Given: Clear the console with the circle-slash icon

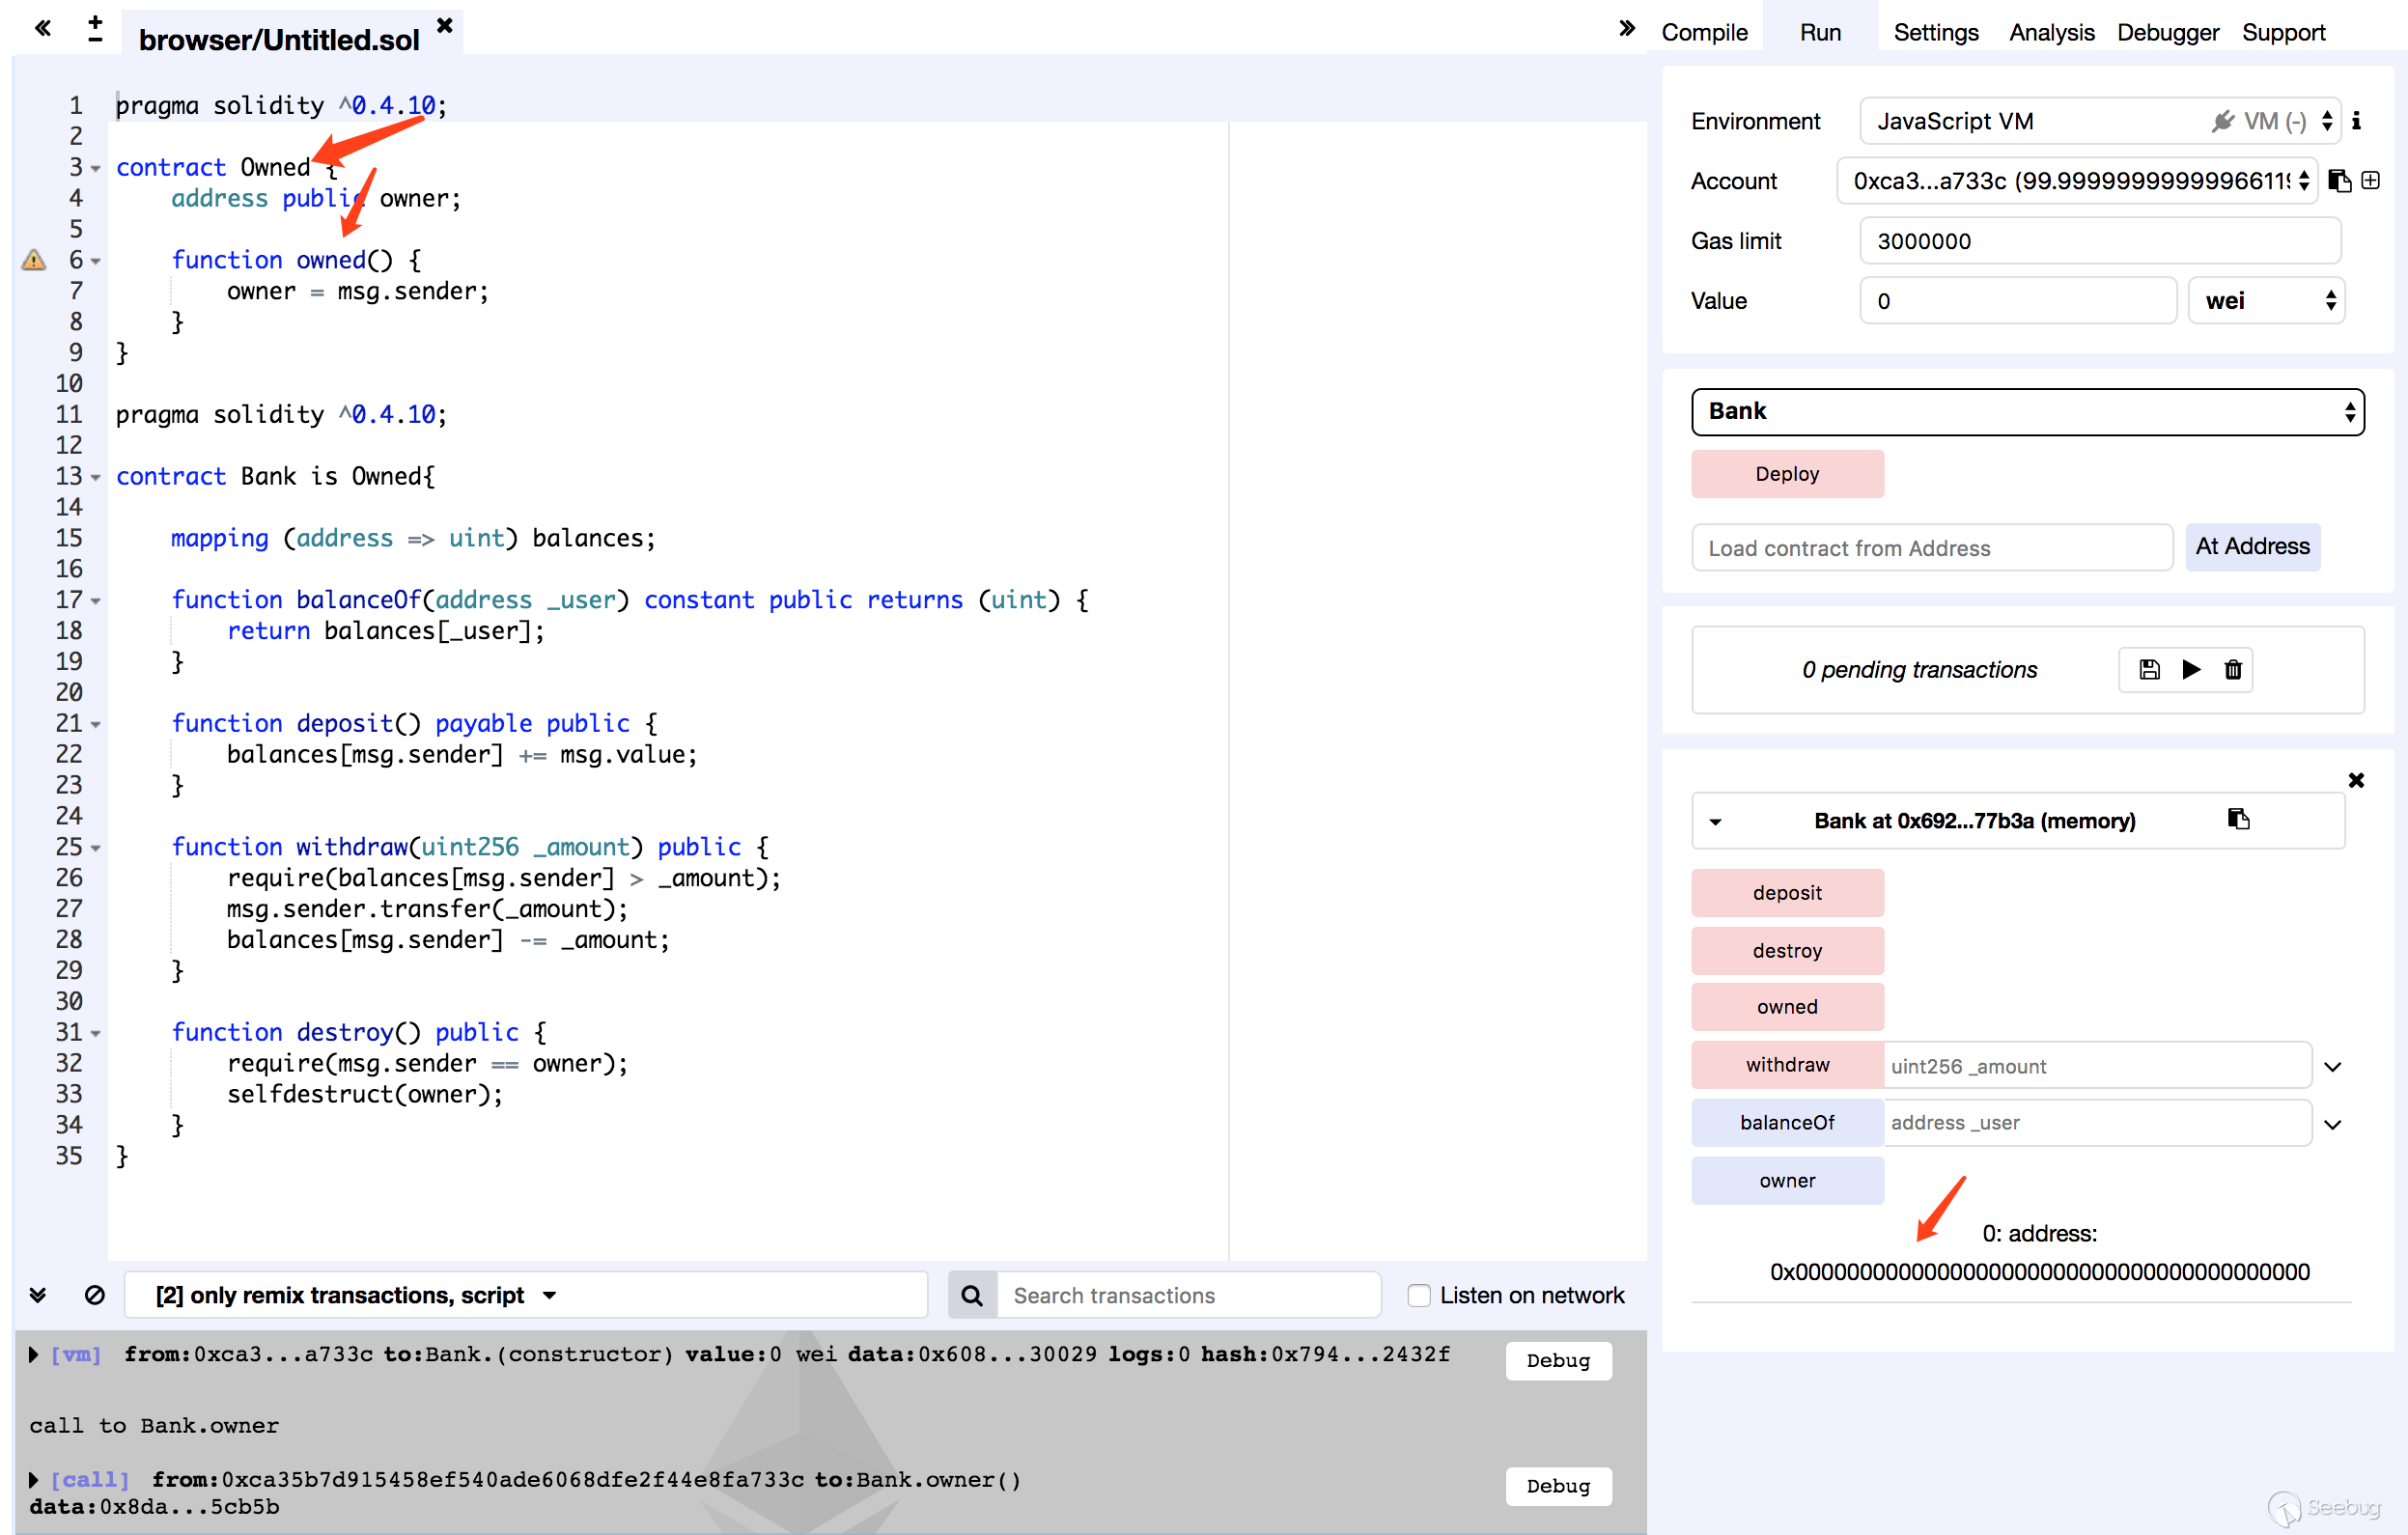Looking at the screenshot, I should coord(94,1295).
